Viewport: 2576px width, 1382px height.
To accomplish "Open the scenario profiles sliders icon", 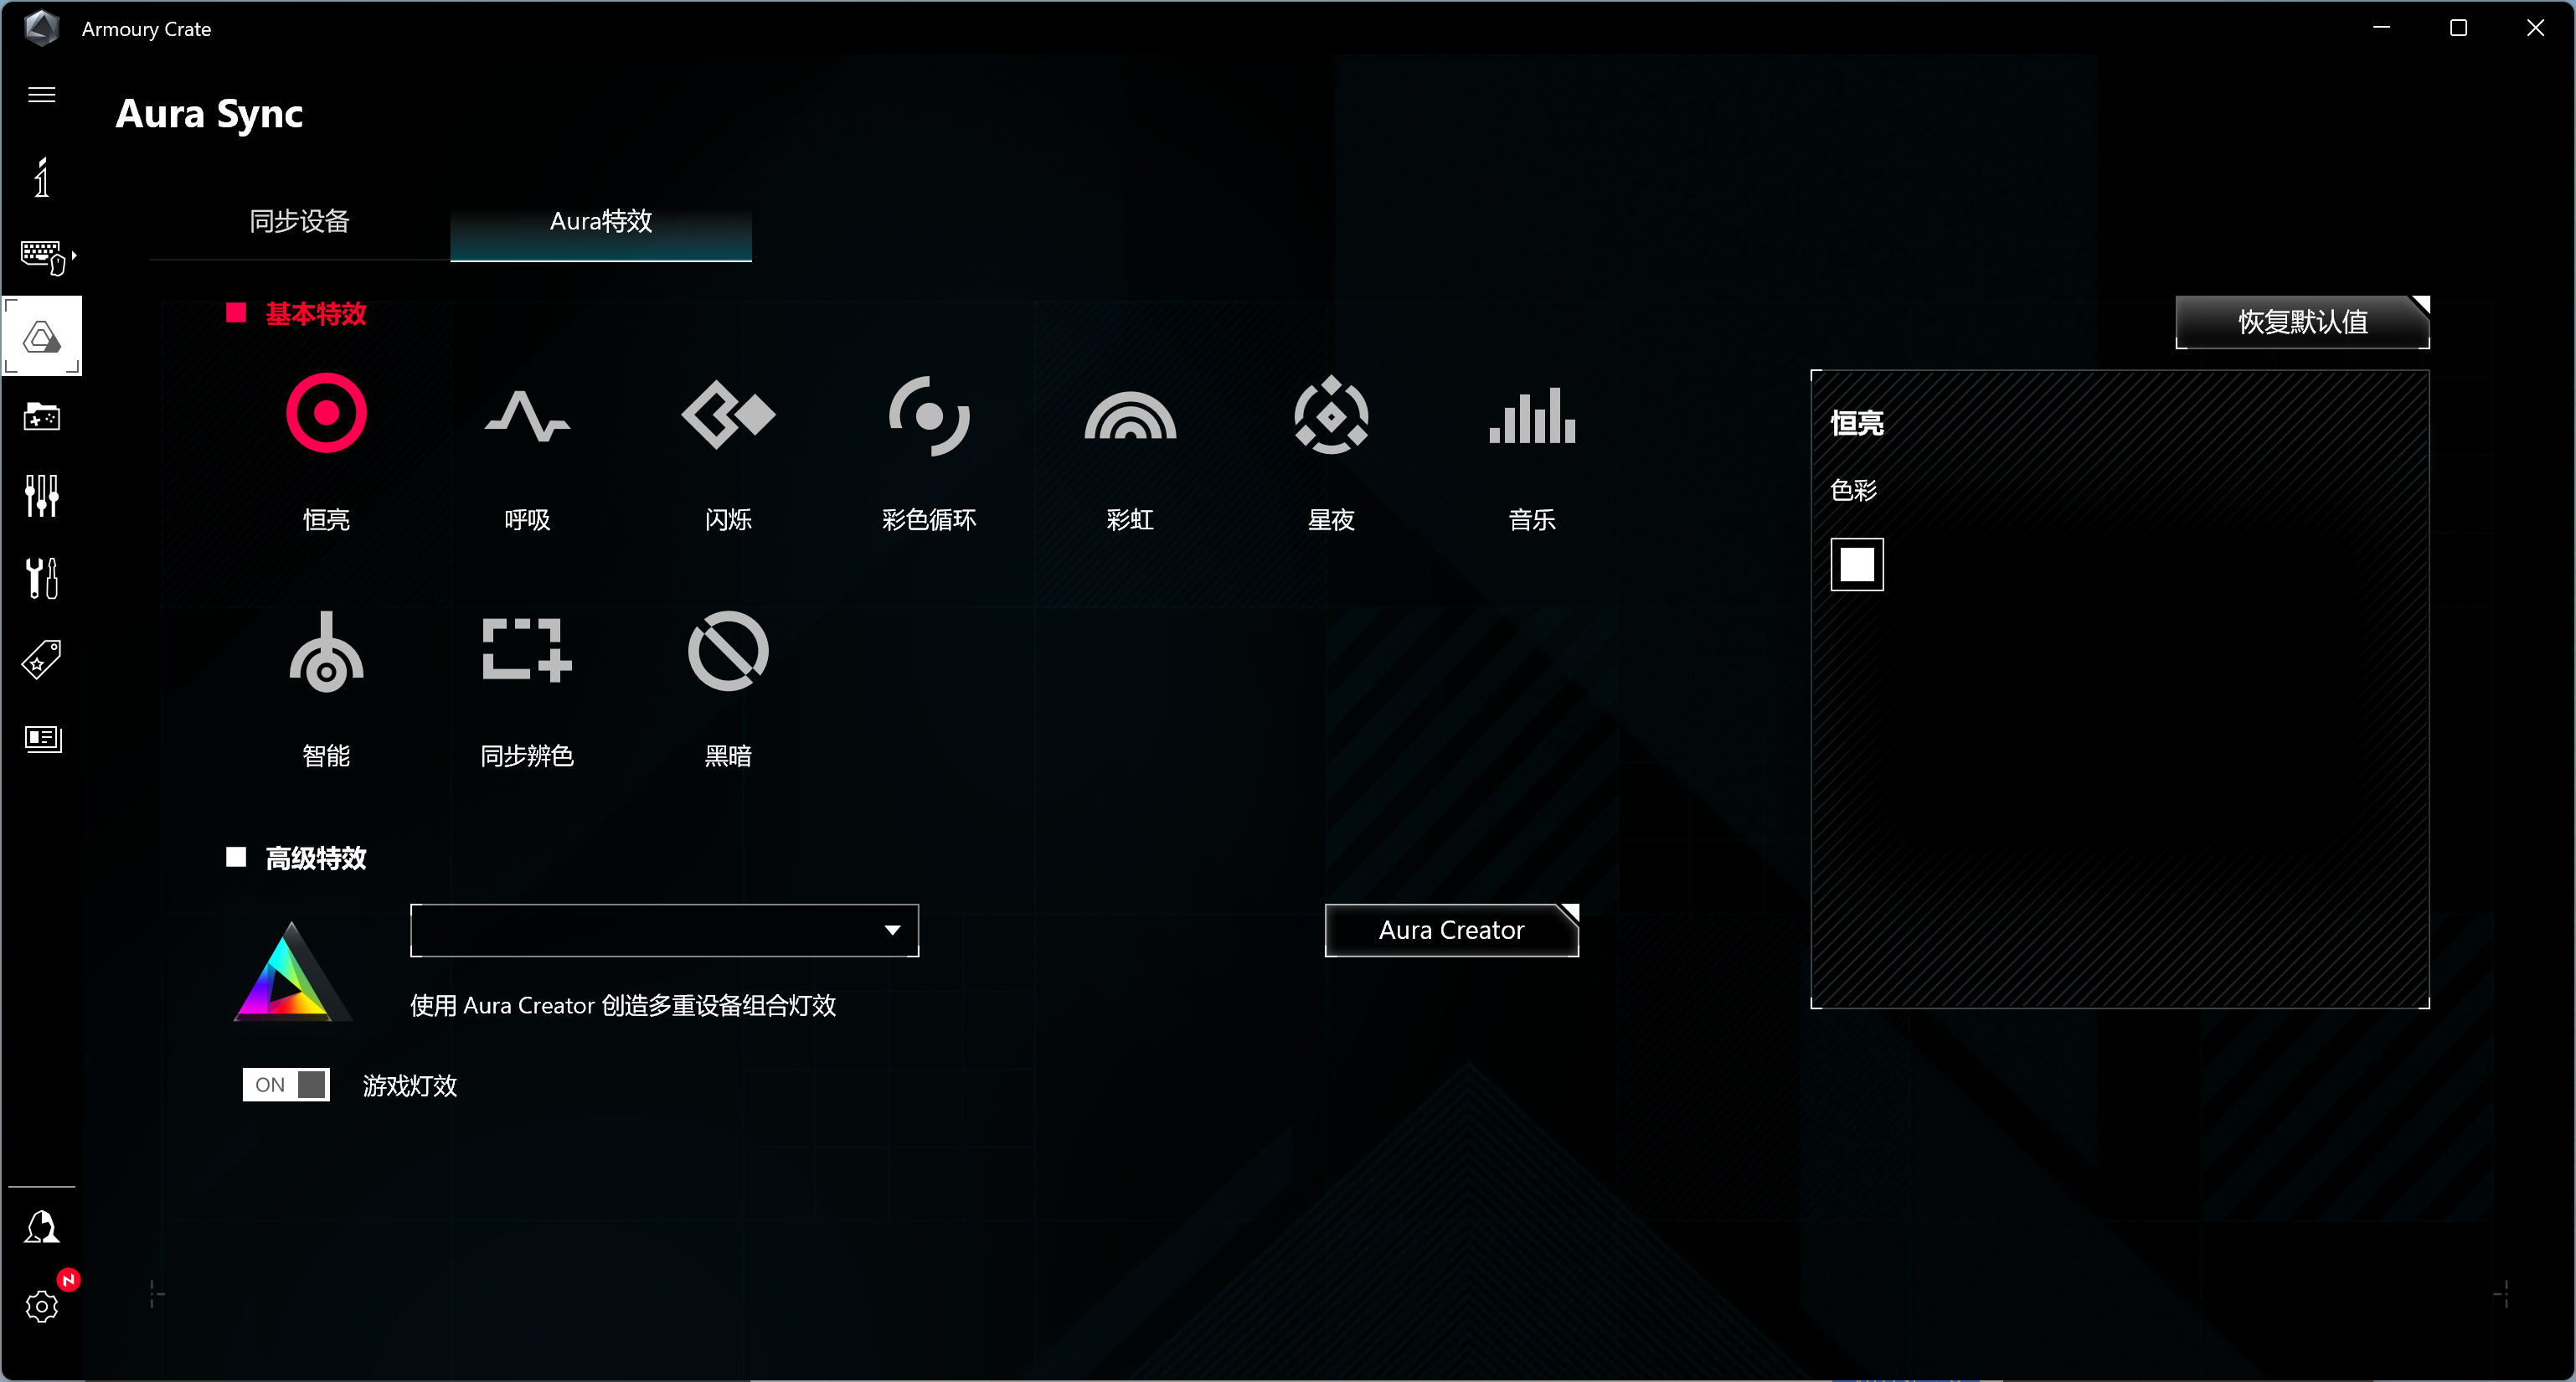I will (41, 496).
